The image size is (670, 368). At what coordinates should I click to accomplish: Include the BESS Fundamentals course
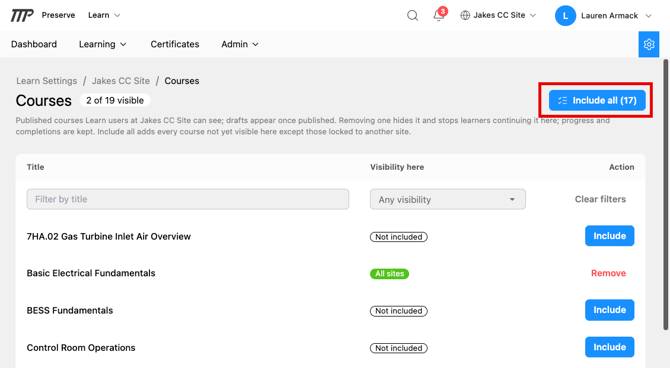[x=609, y=310]
